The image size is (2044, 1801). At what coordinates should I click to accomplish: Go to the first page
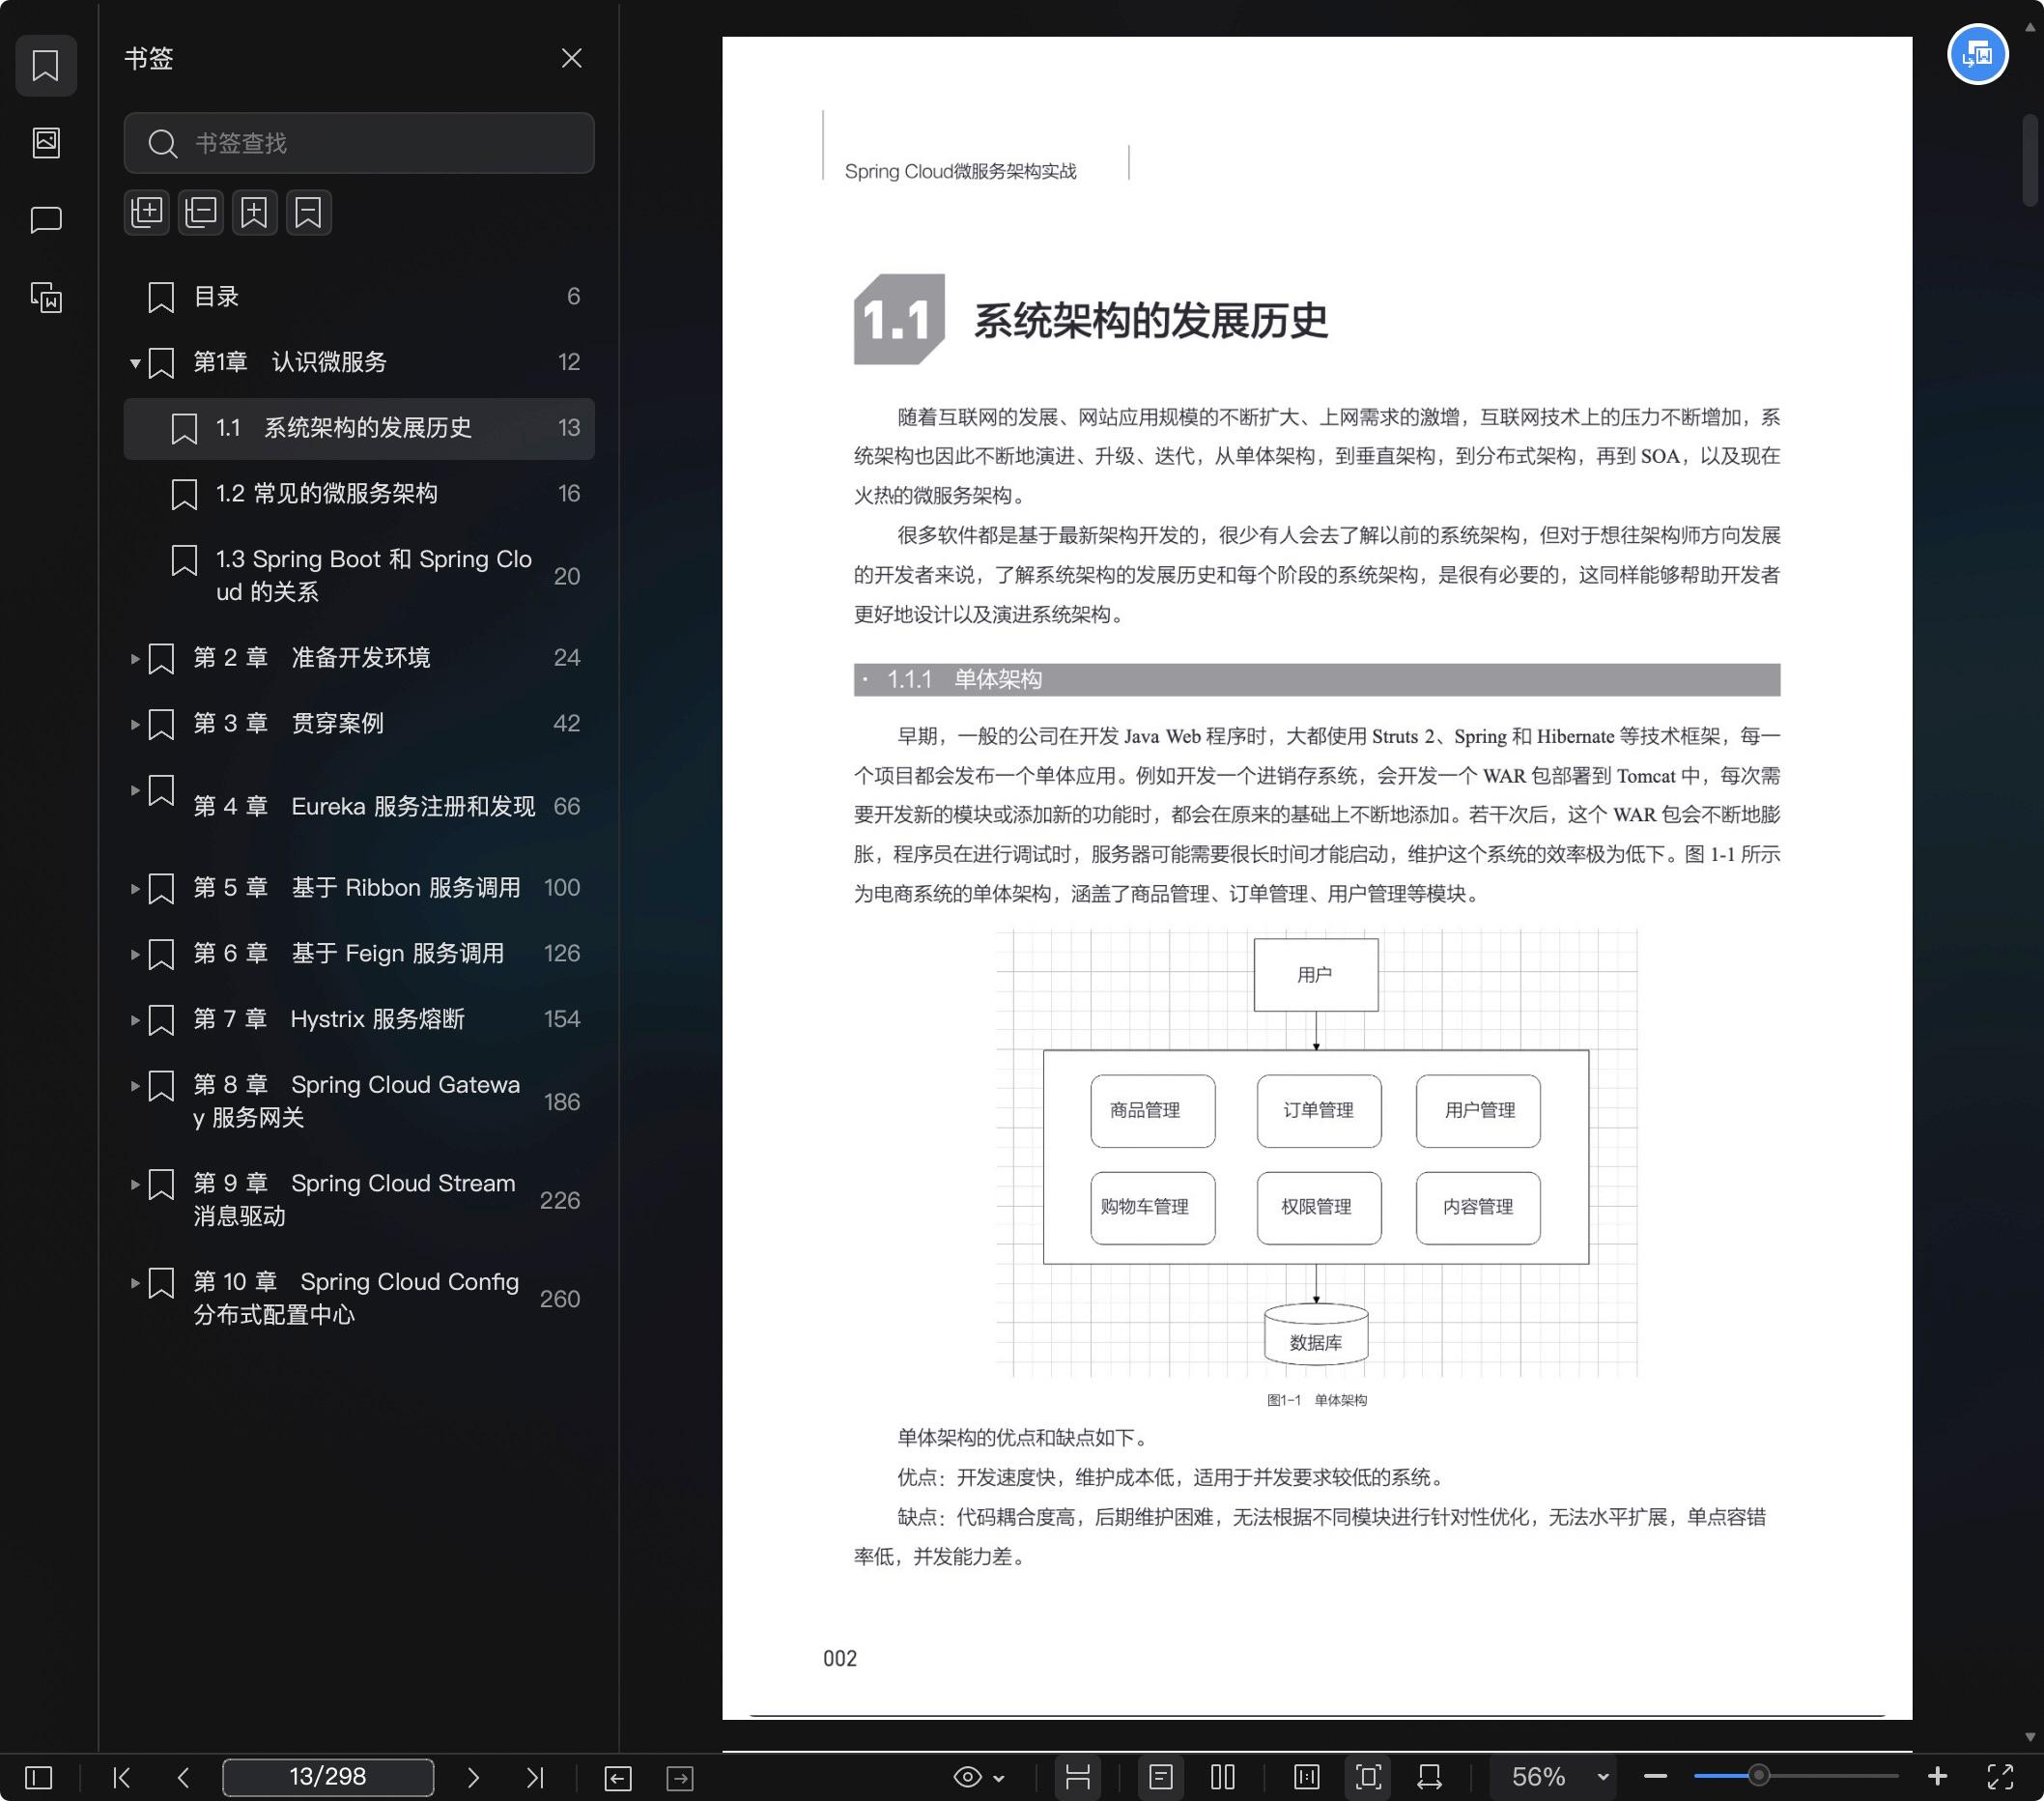122,1777
